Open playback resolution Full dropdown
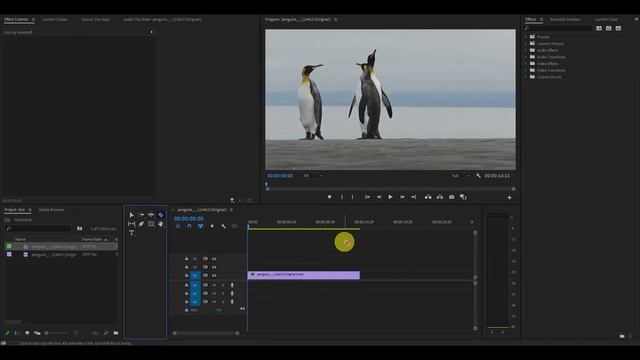Viewport: 640px width, 360px height. tap(461, 176)
